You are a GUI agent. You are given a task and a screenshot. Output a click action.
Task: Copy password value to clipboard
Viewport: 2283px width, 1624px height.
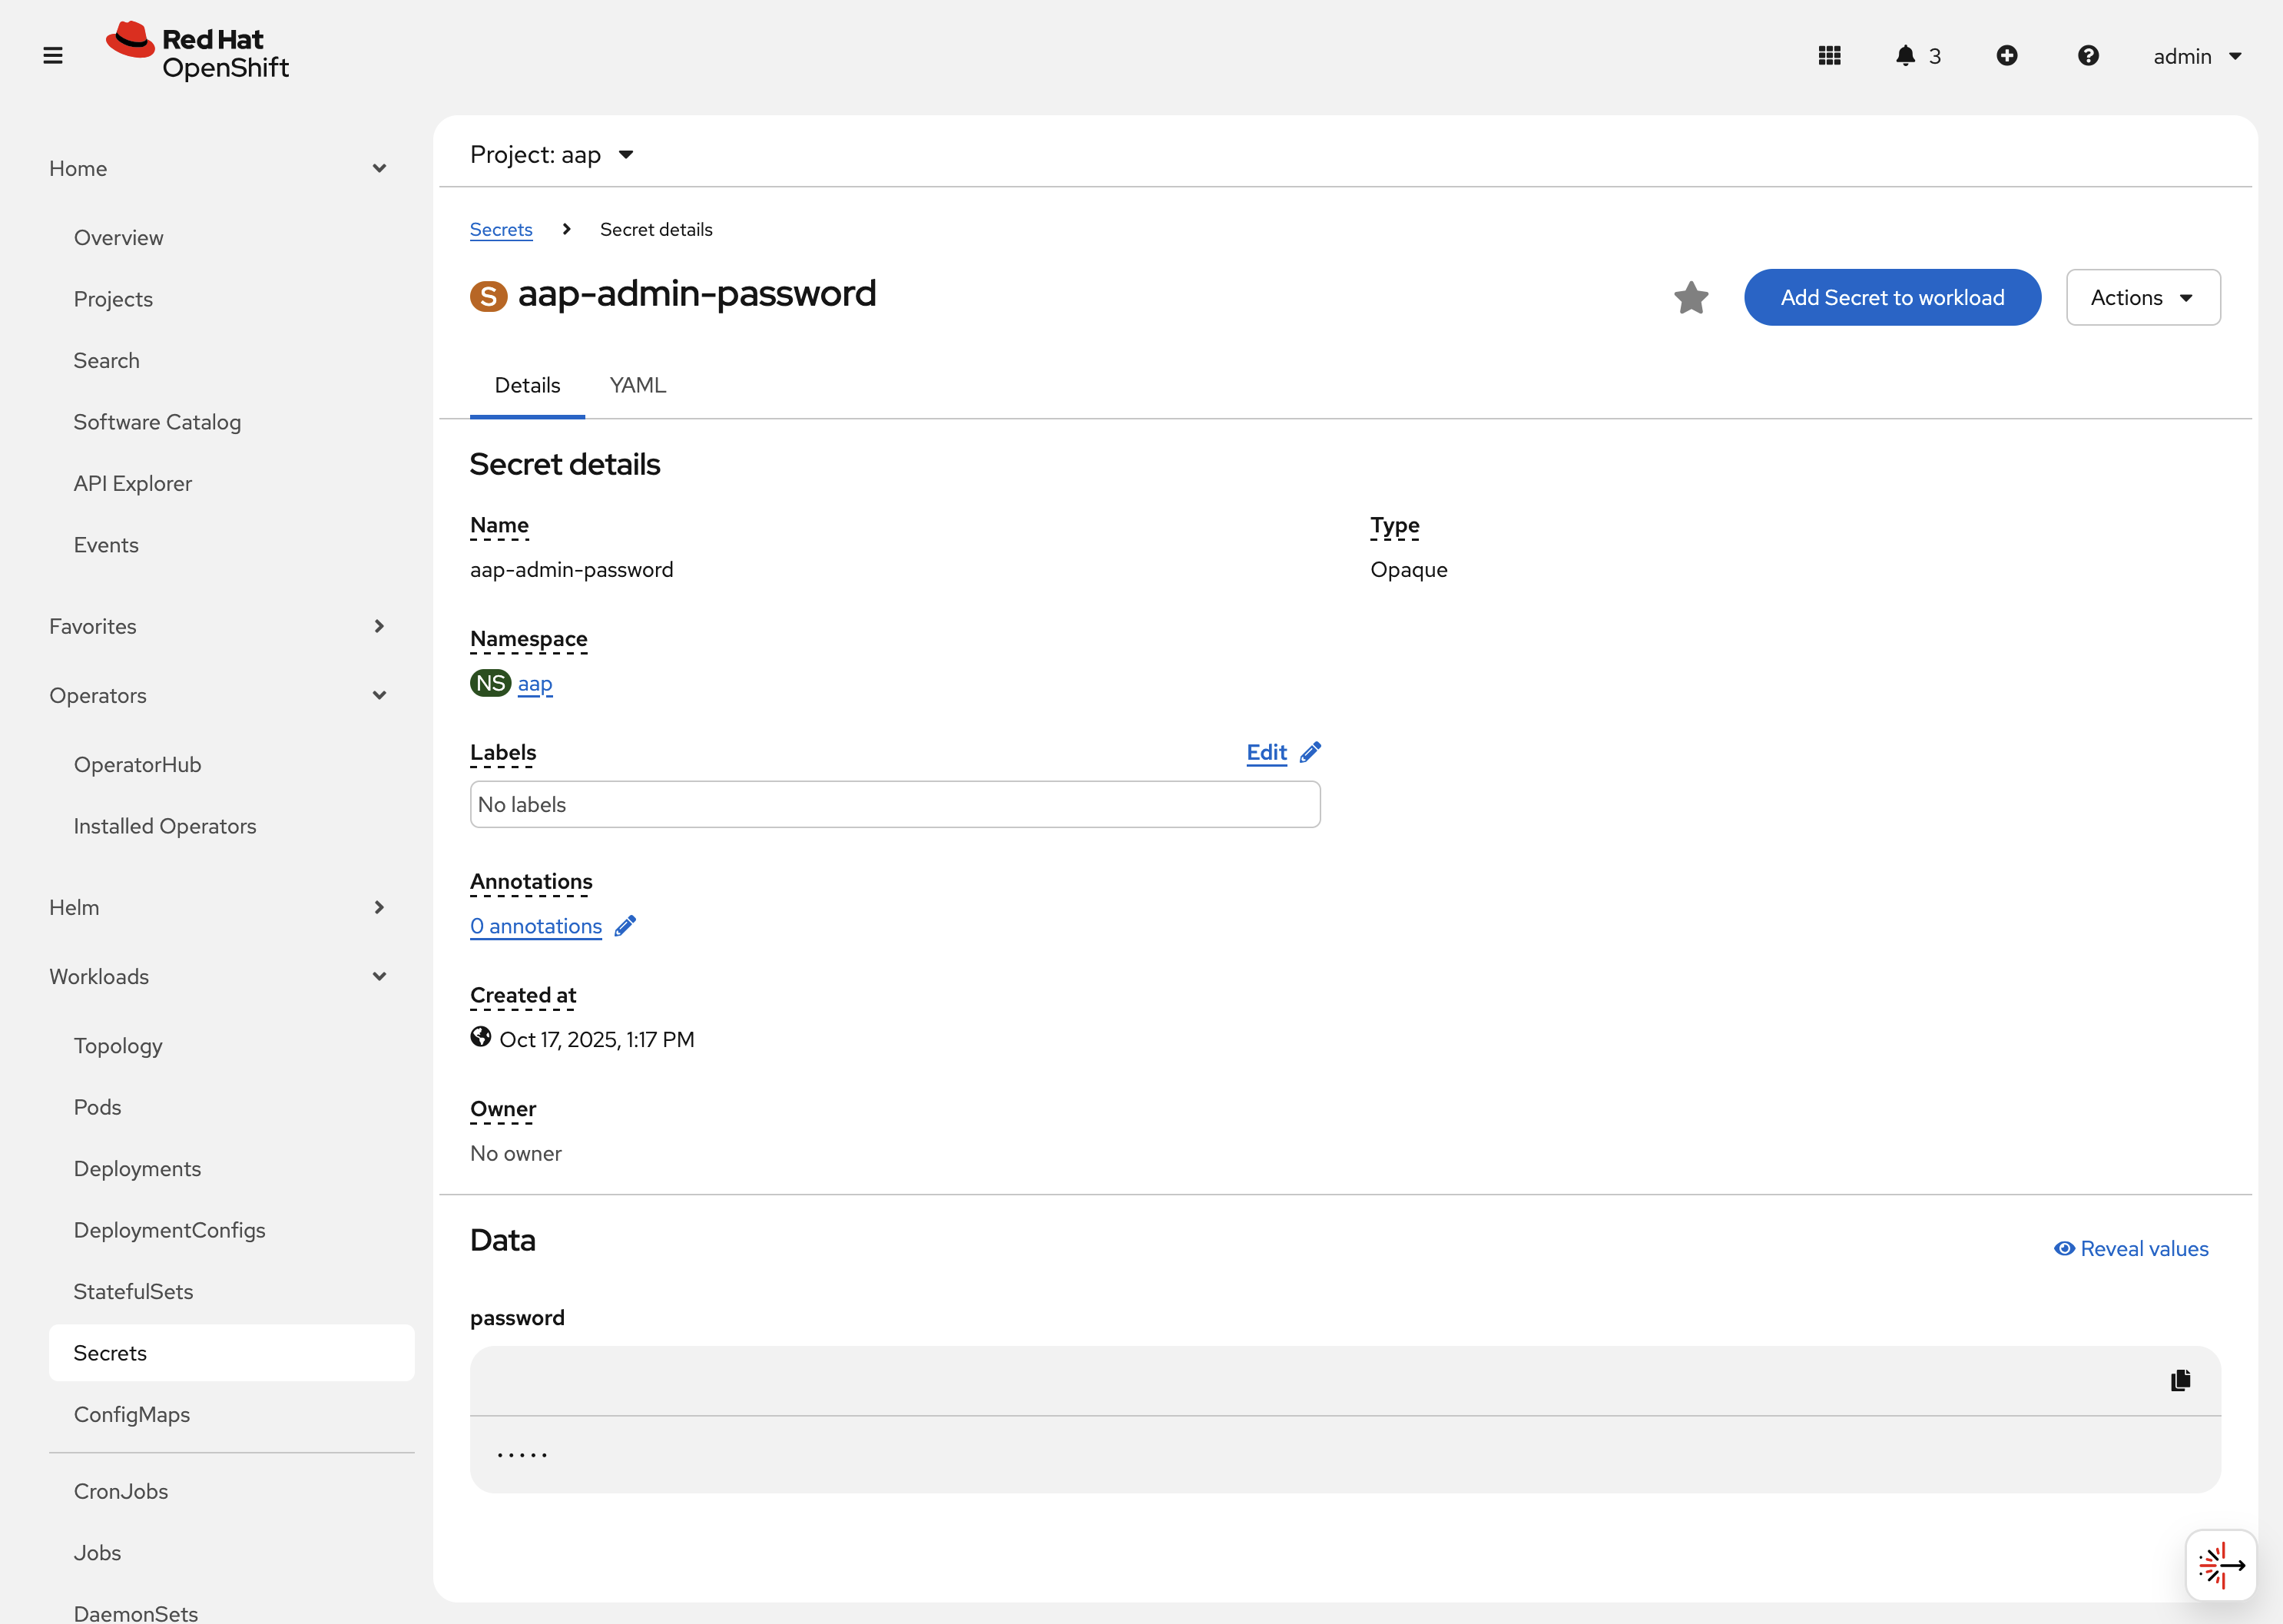[2180, 1380]
